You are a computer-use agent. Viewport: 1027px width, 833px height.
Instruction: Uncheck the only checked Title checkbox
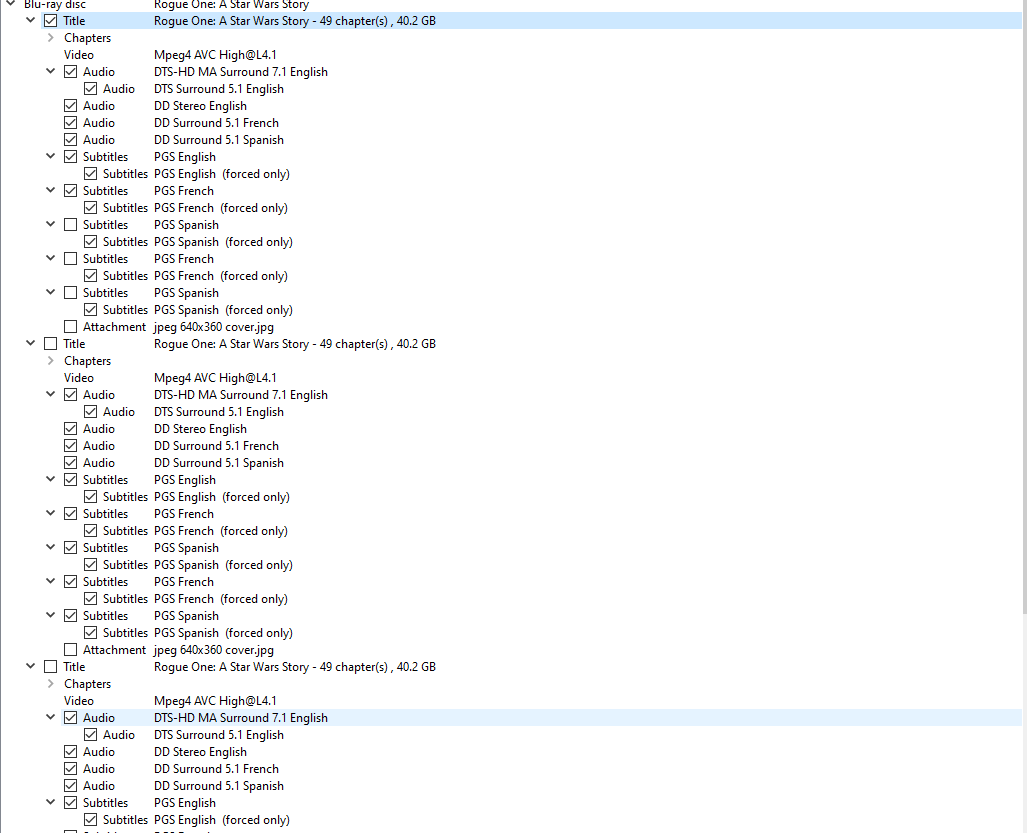[50, 21]
